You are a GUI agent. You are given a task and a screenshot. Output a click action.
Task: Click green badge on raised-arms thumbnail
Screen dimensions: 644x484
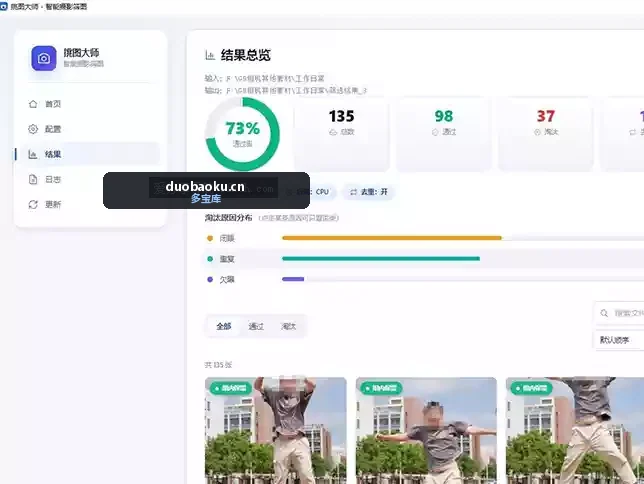[x=230, y=388]
